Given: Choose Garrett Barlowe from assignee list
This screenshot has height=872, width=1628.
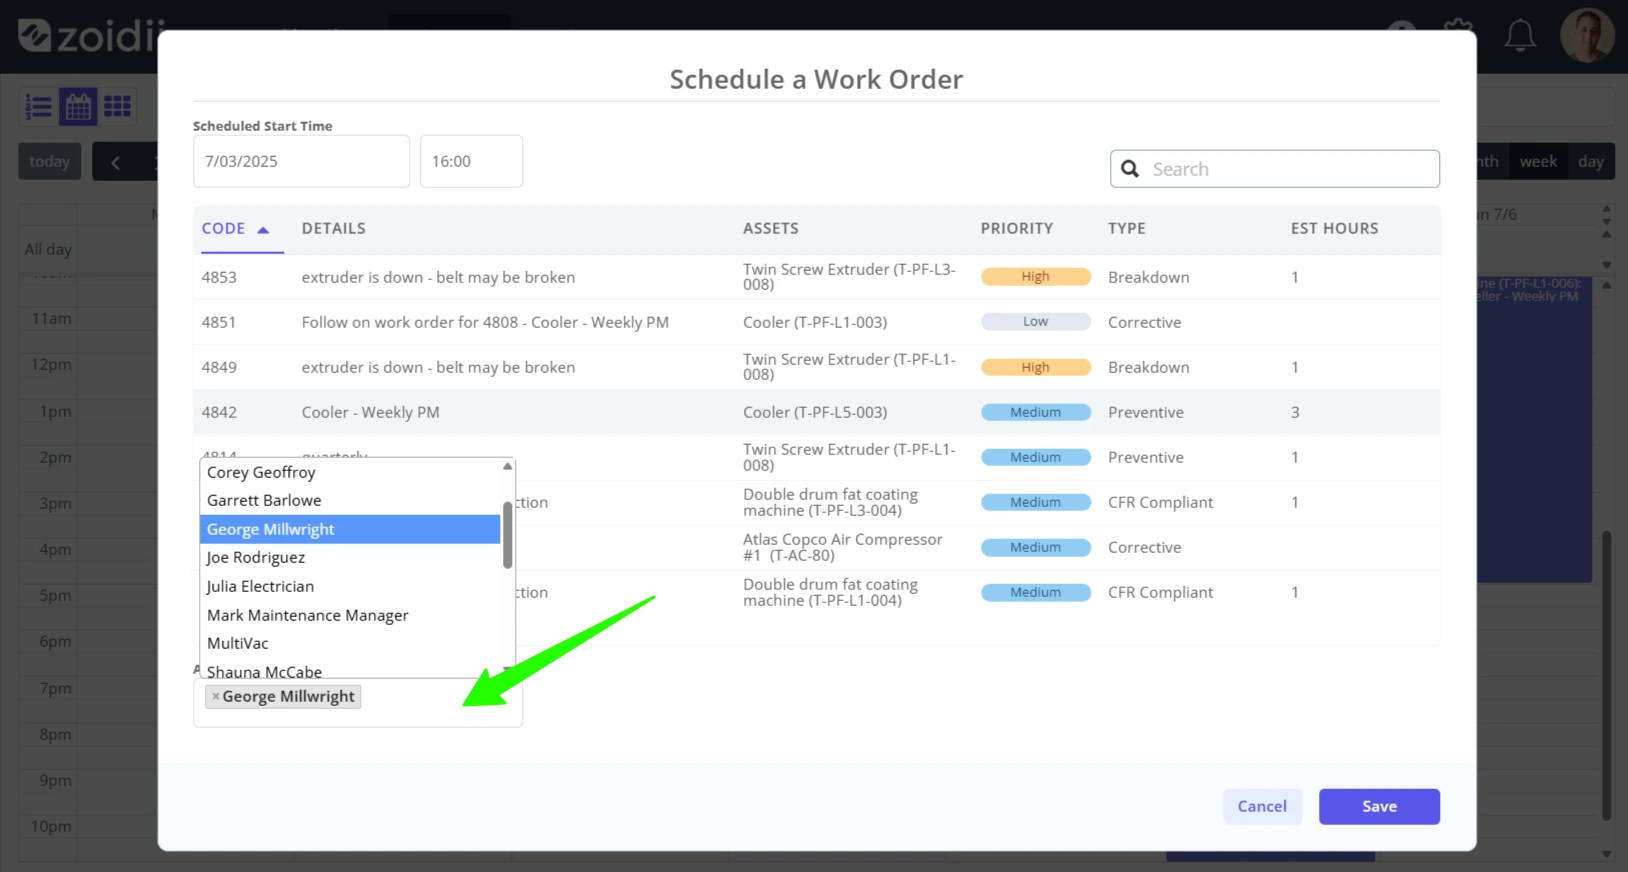Looking at the screenshot, I should [350, 500].
